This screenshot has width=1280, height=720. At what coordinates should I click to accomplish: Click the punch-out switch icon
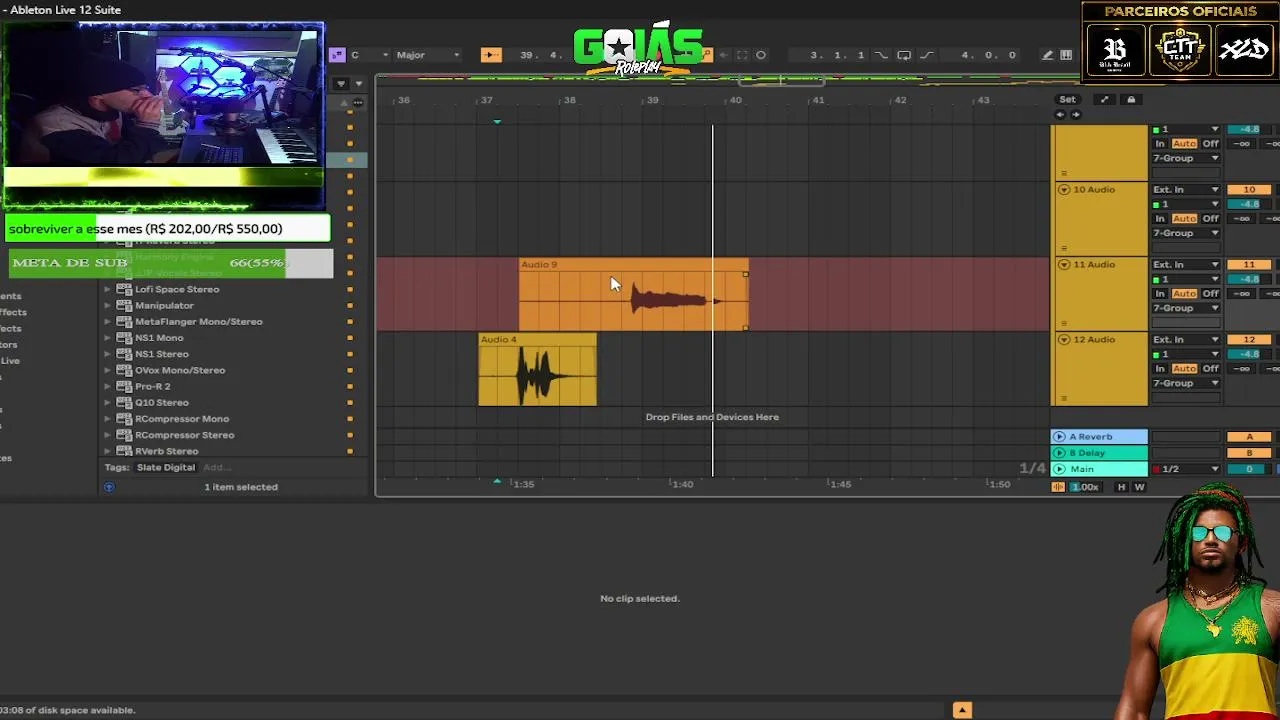click(x=926, y=55)
